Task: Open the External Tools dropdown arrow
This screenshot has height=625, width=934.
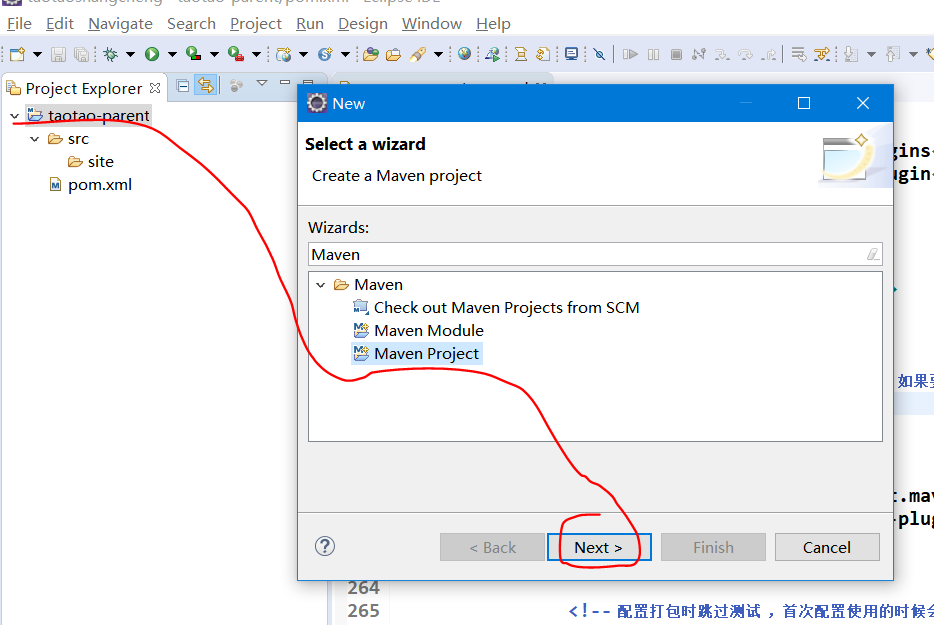Action: [x=256, y=54]
